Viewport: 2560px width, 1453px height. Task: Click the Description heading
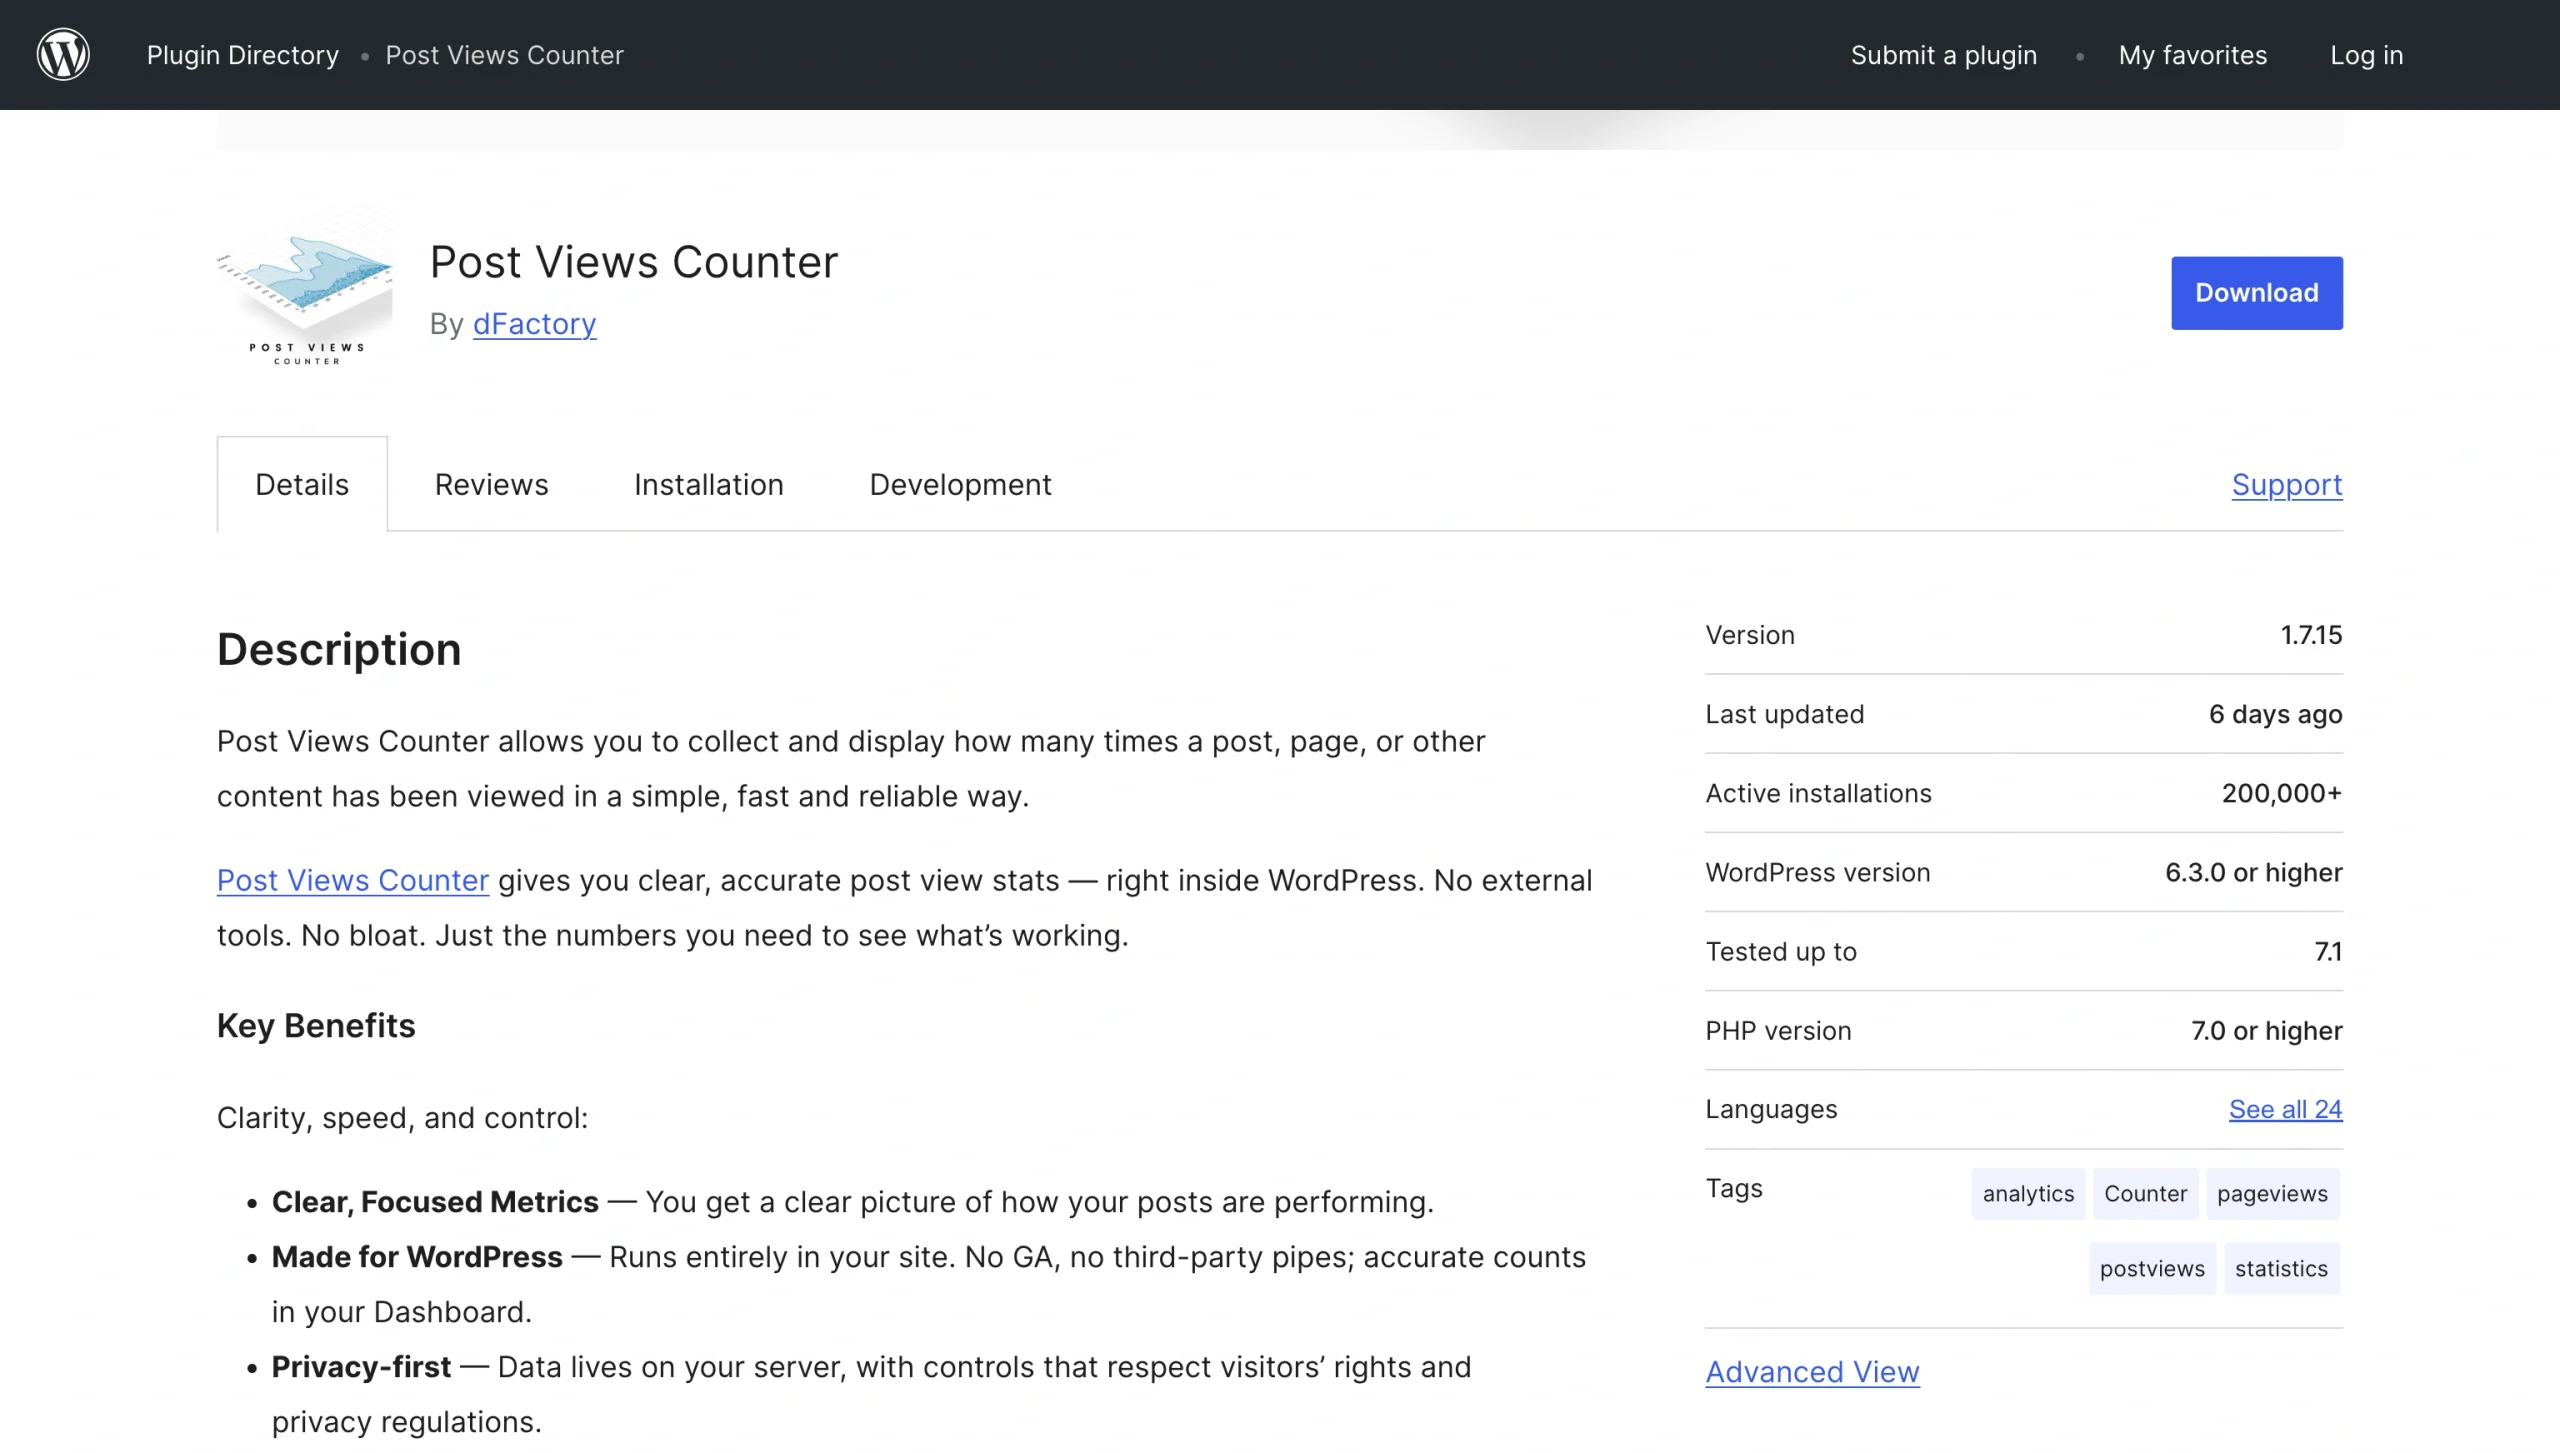coord(339,650)
